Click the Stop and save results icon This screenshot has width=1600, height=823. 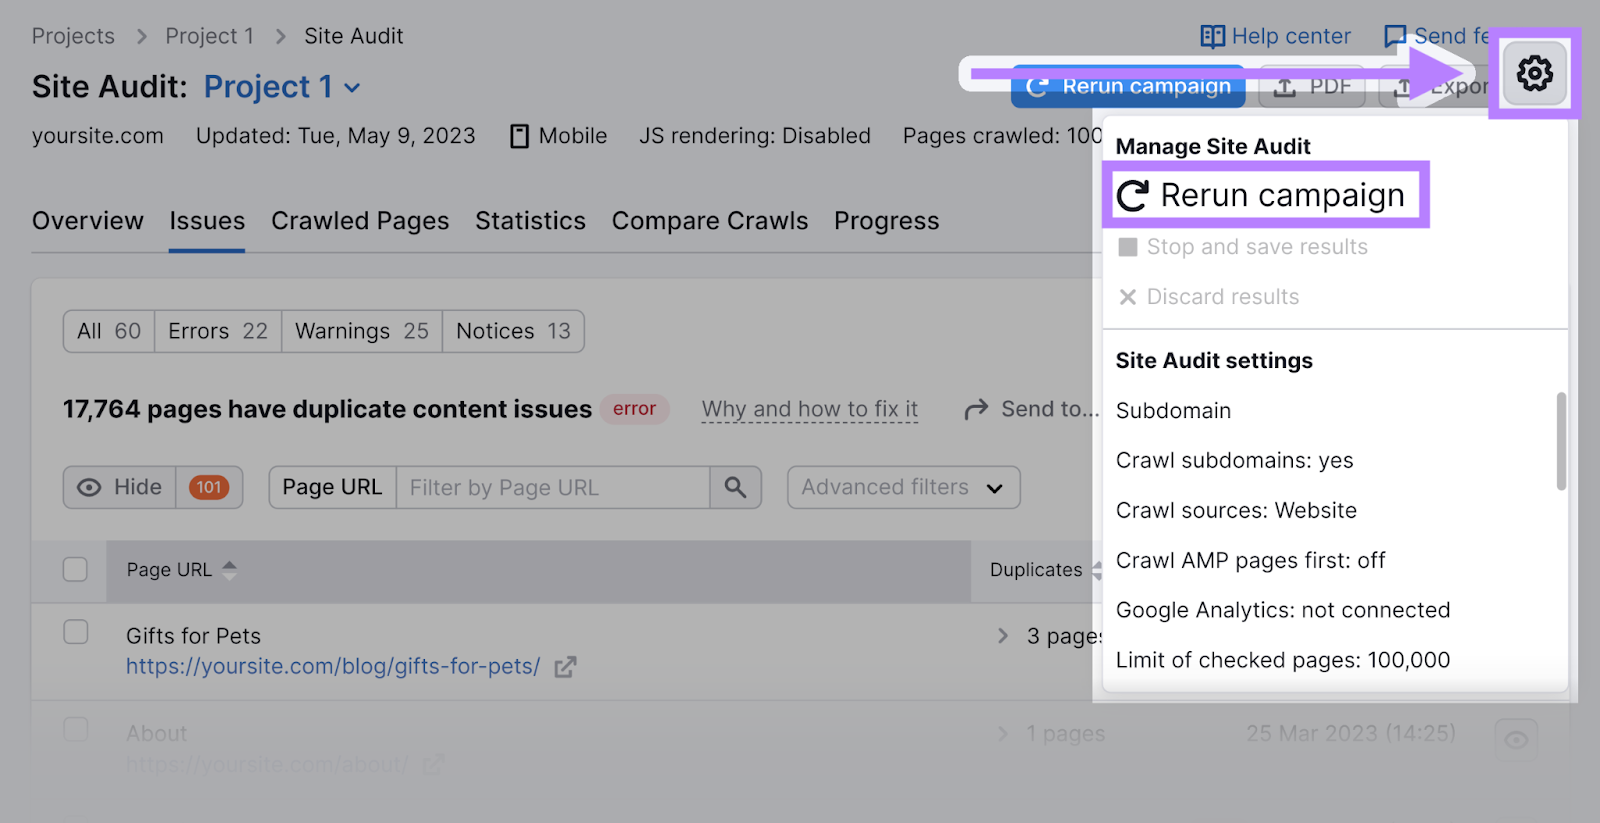1128,247
